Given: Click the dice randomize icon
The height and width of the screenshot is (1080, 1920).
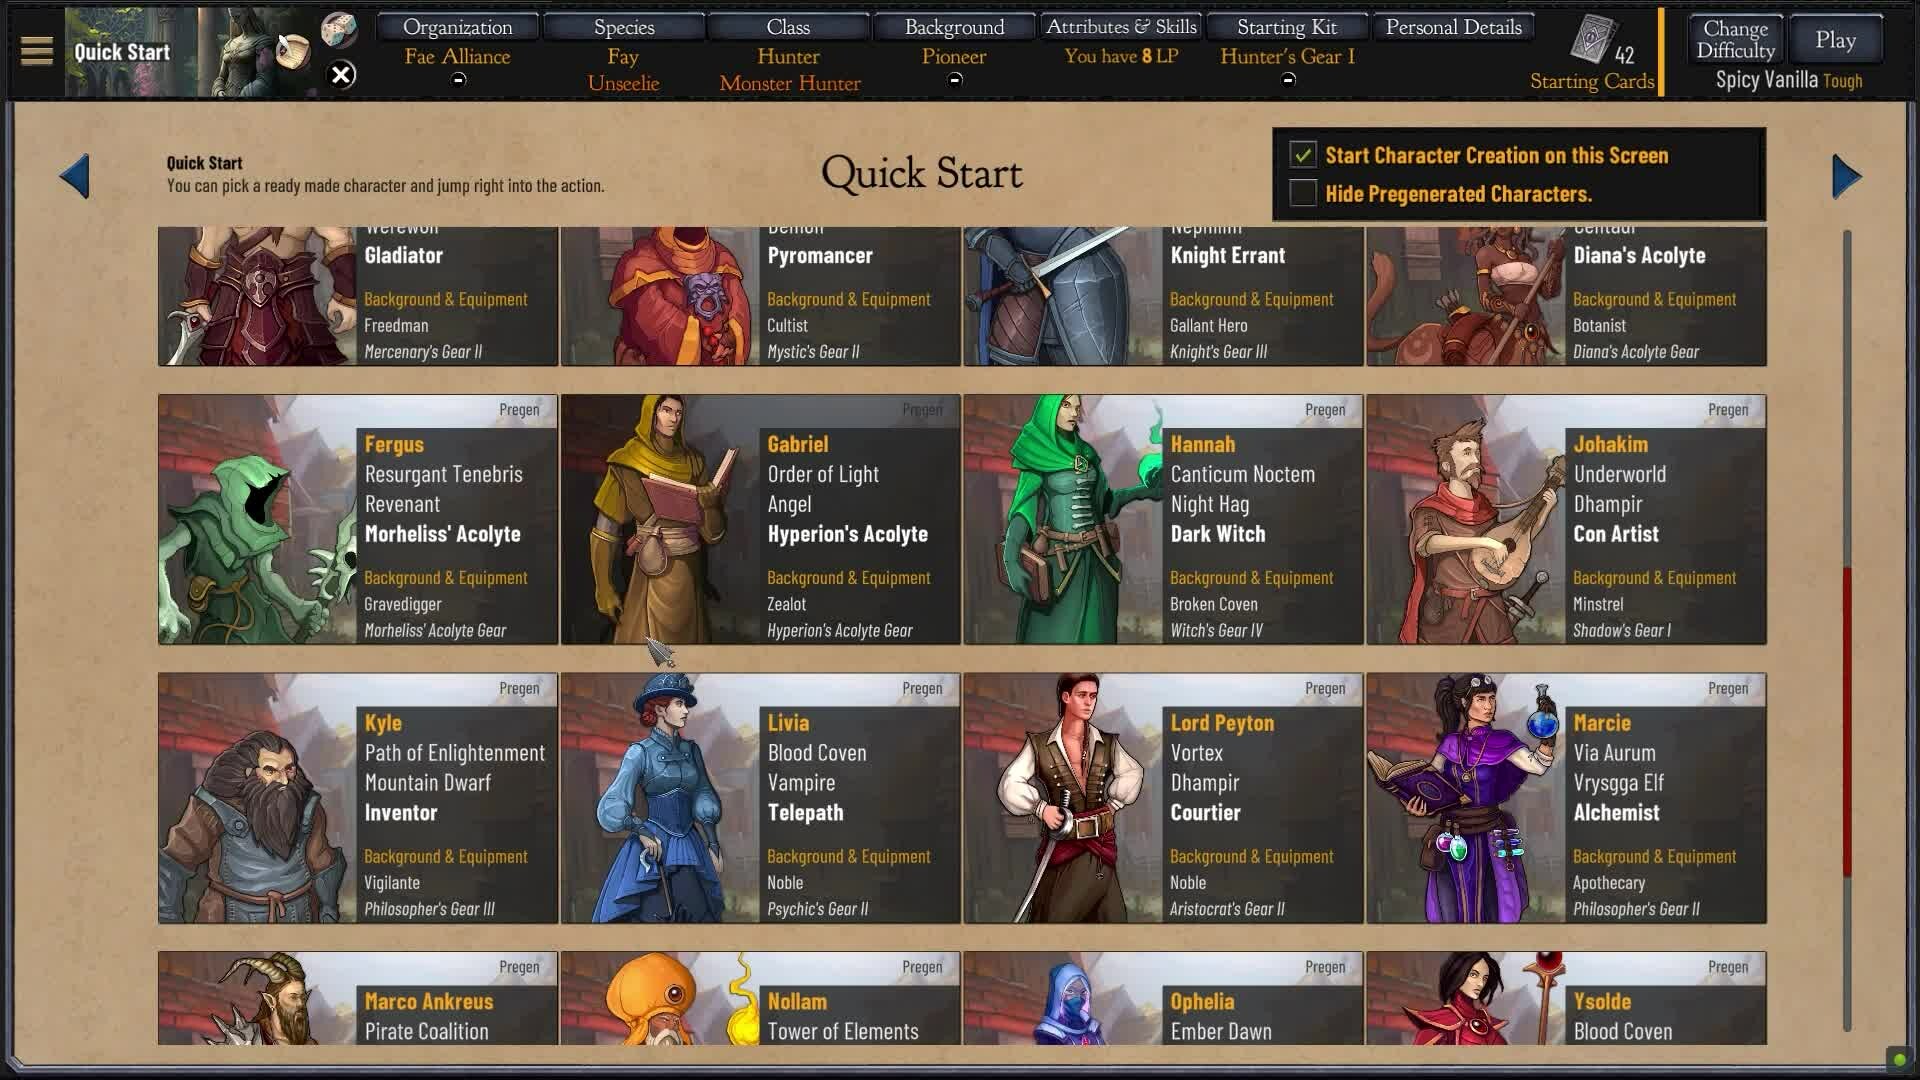Looking at the screenshot, I should point(339,30).
